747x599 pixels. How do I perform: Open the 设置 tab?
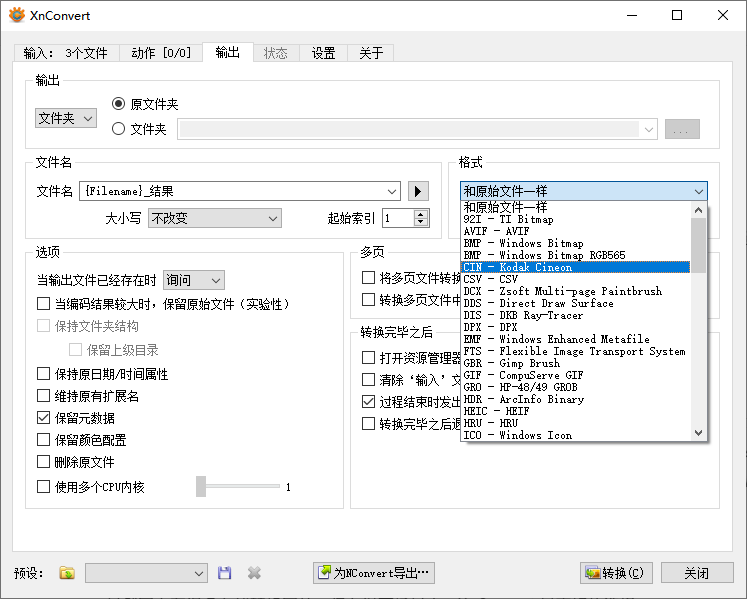[323, 53]
